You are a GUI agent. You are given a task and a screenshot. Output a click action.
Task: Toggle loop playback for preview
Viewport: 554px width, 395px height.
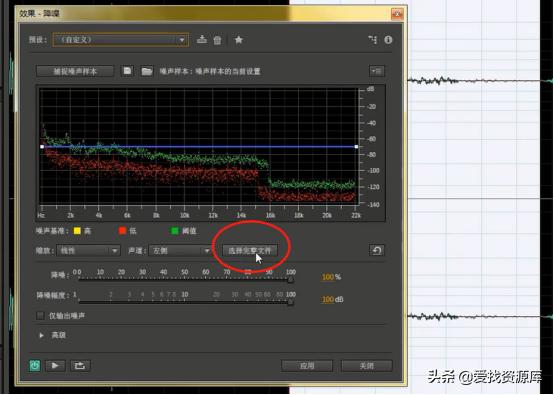80,365
